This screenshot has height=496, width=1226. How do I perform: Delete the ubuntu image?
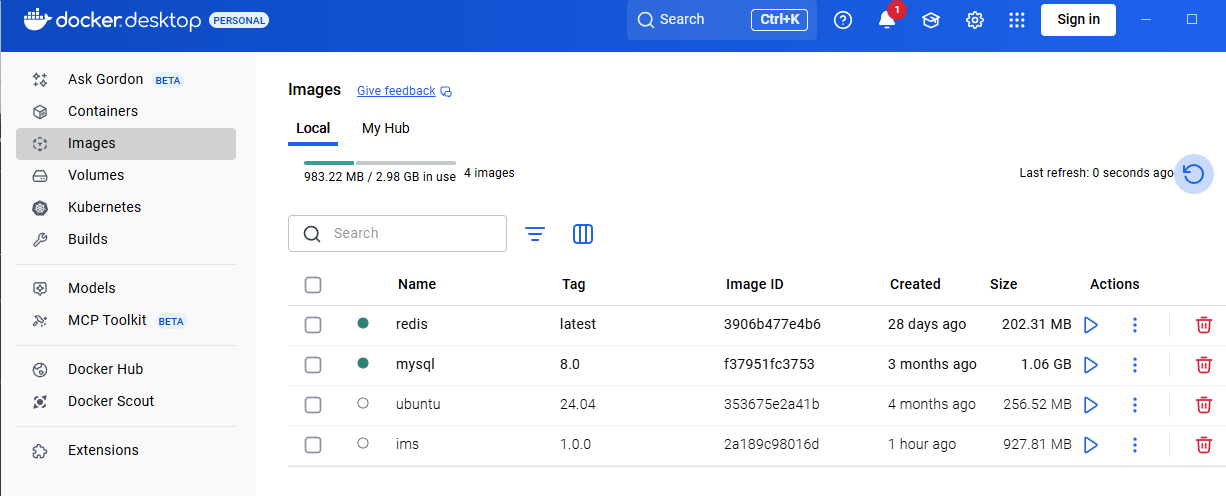pyautogui.click(x=1204, y=405)
